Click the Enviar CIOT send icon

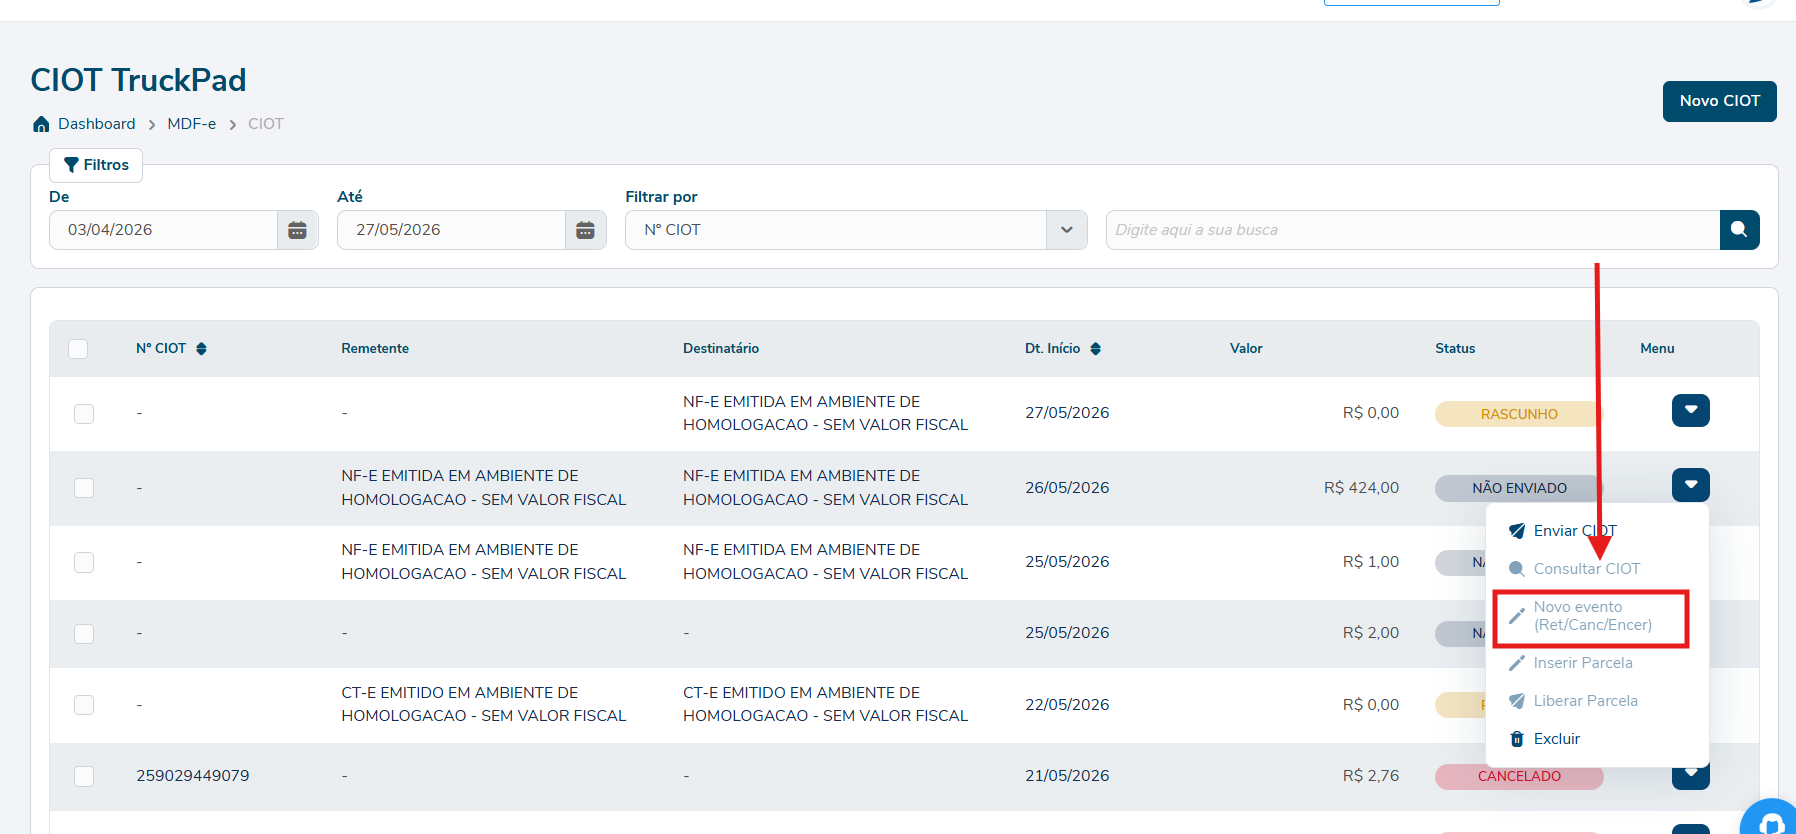click(1517, 531)
